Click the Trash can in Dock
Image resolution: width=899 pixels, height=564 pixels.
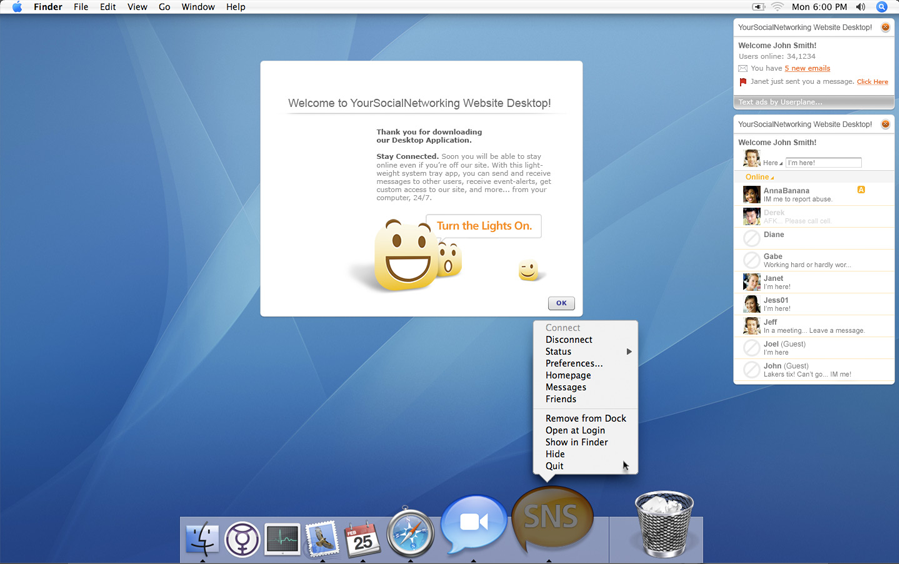[663, 524]
